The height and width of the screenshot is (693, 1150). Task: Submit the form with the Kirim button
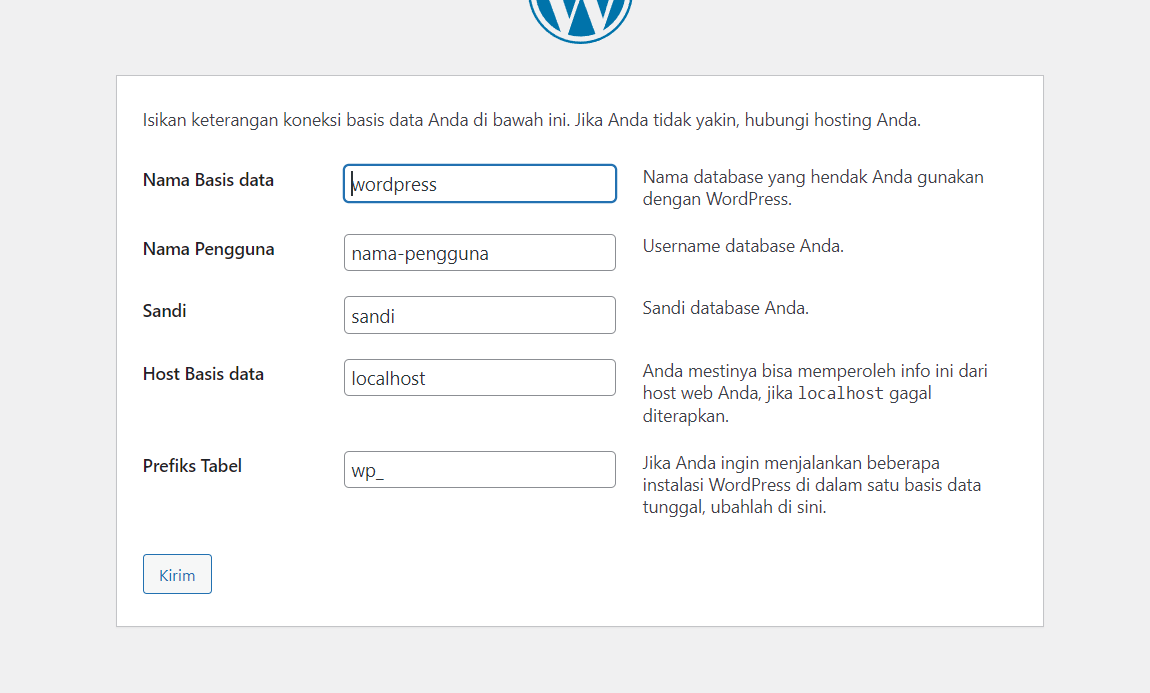[177, 574]
